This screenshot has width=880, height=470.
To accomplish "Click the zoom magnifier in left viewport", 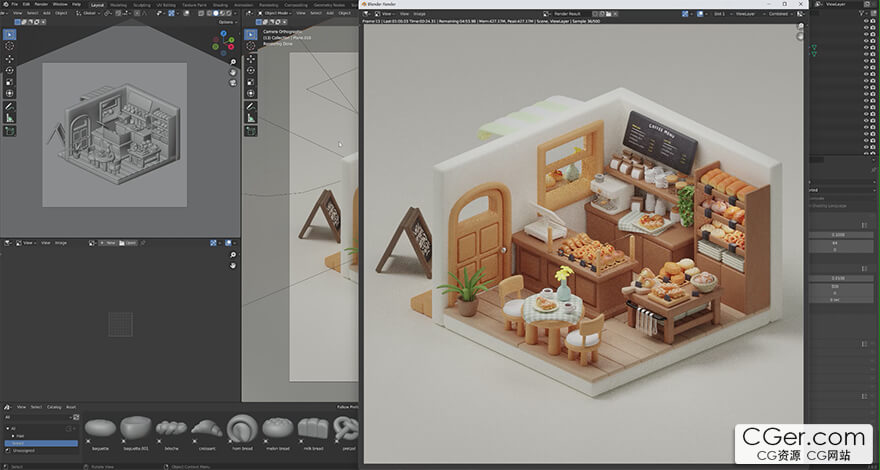I will 232,61.
